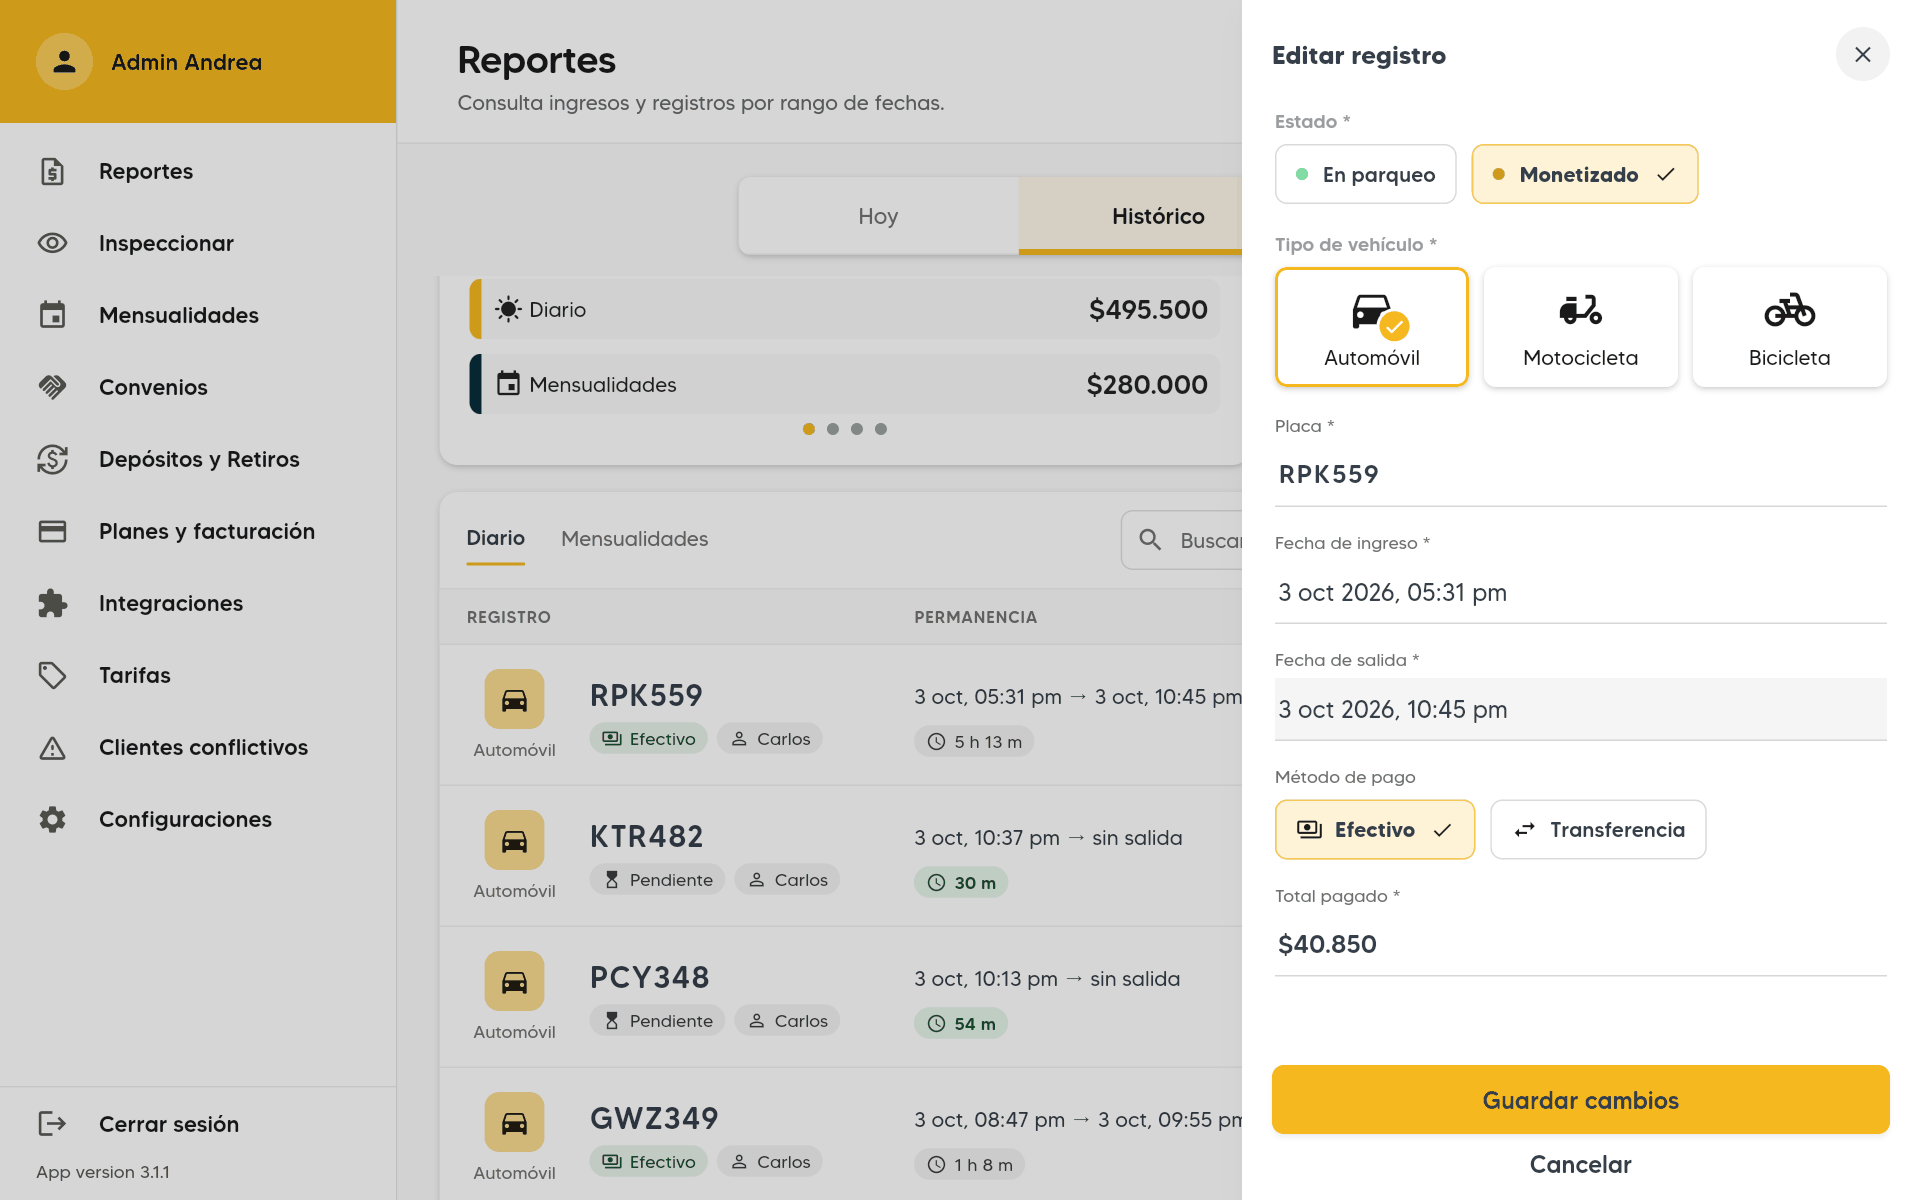Go to last carousel dot

click(881, 429)
